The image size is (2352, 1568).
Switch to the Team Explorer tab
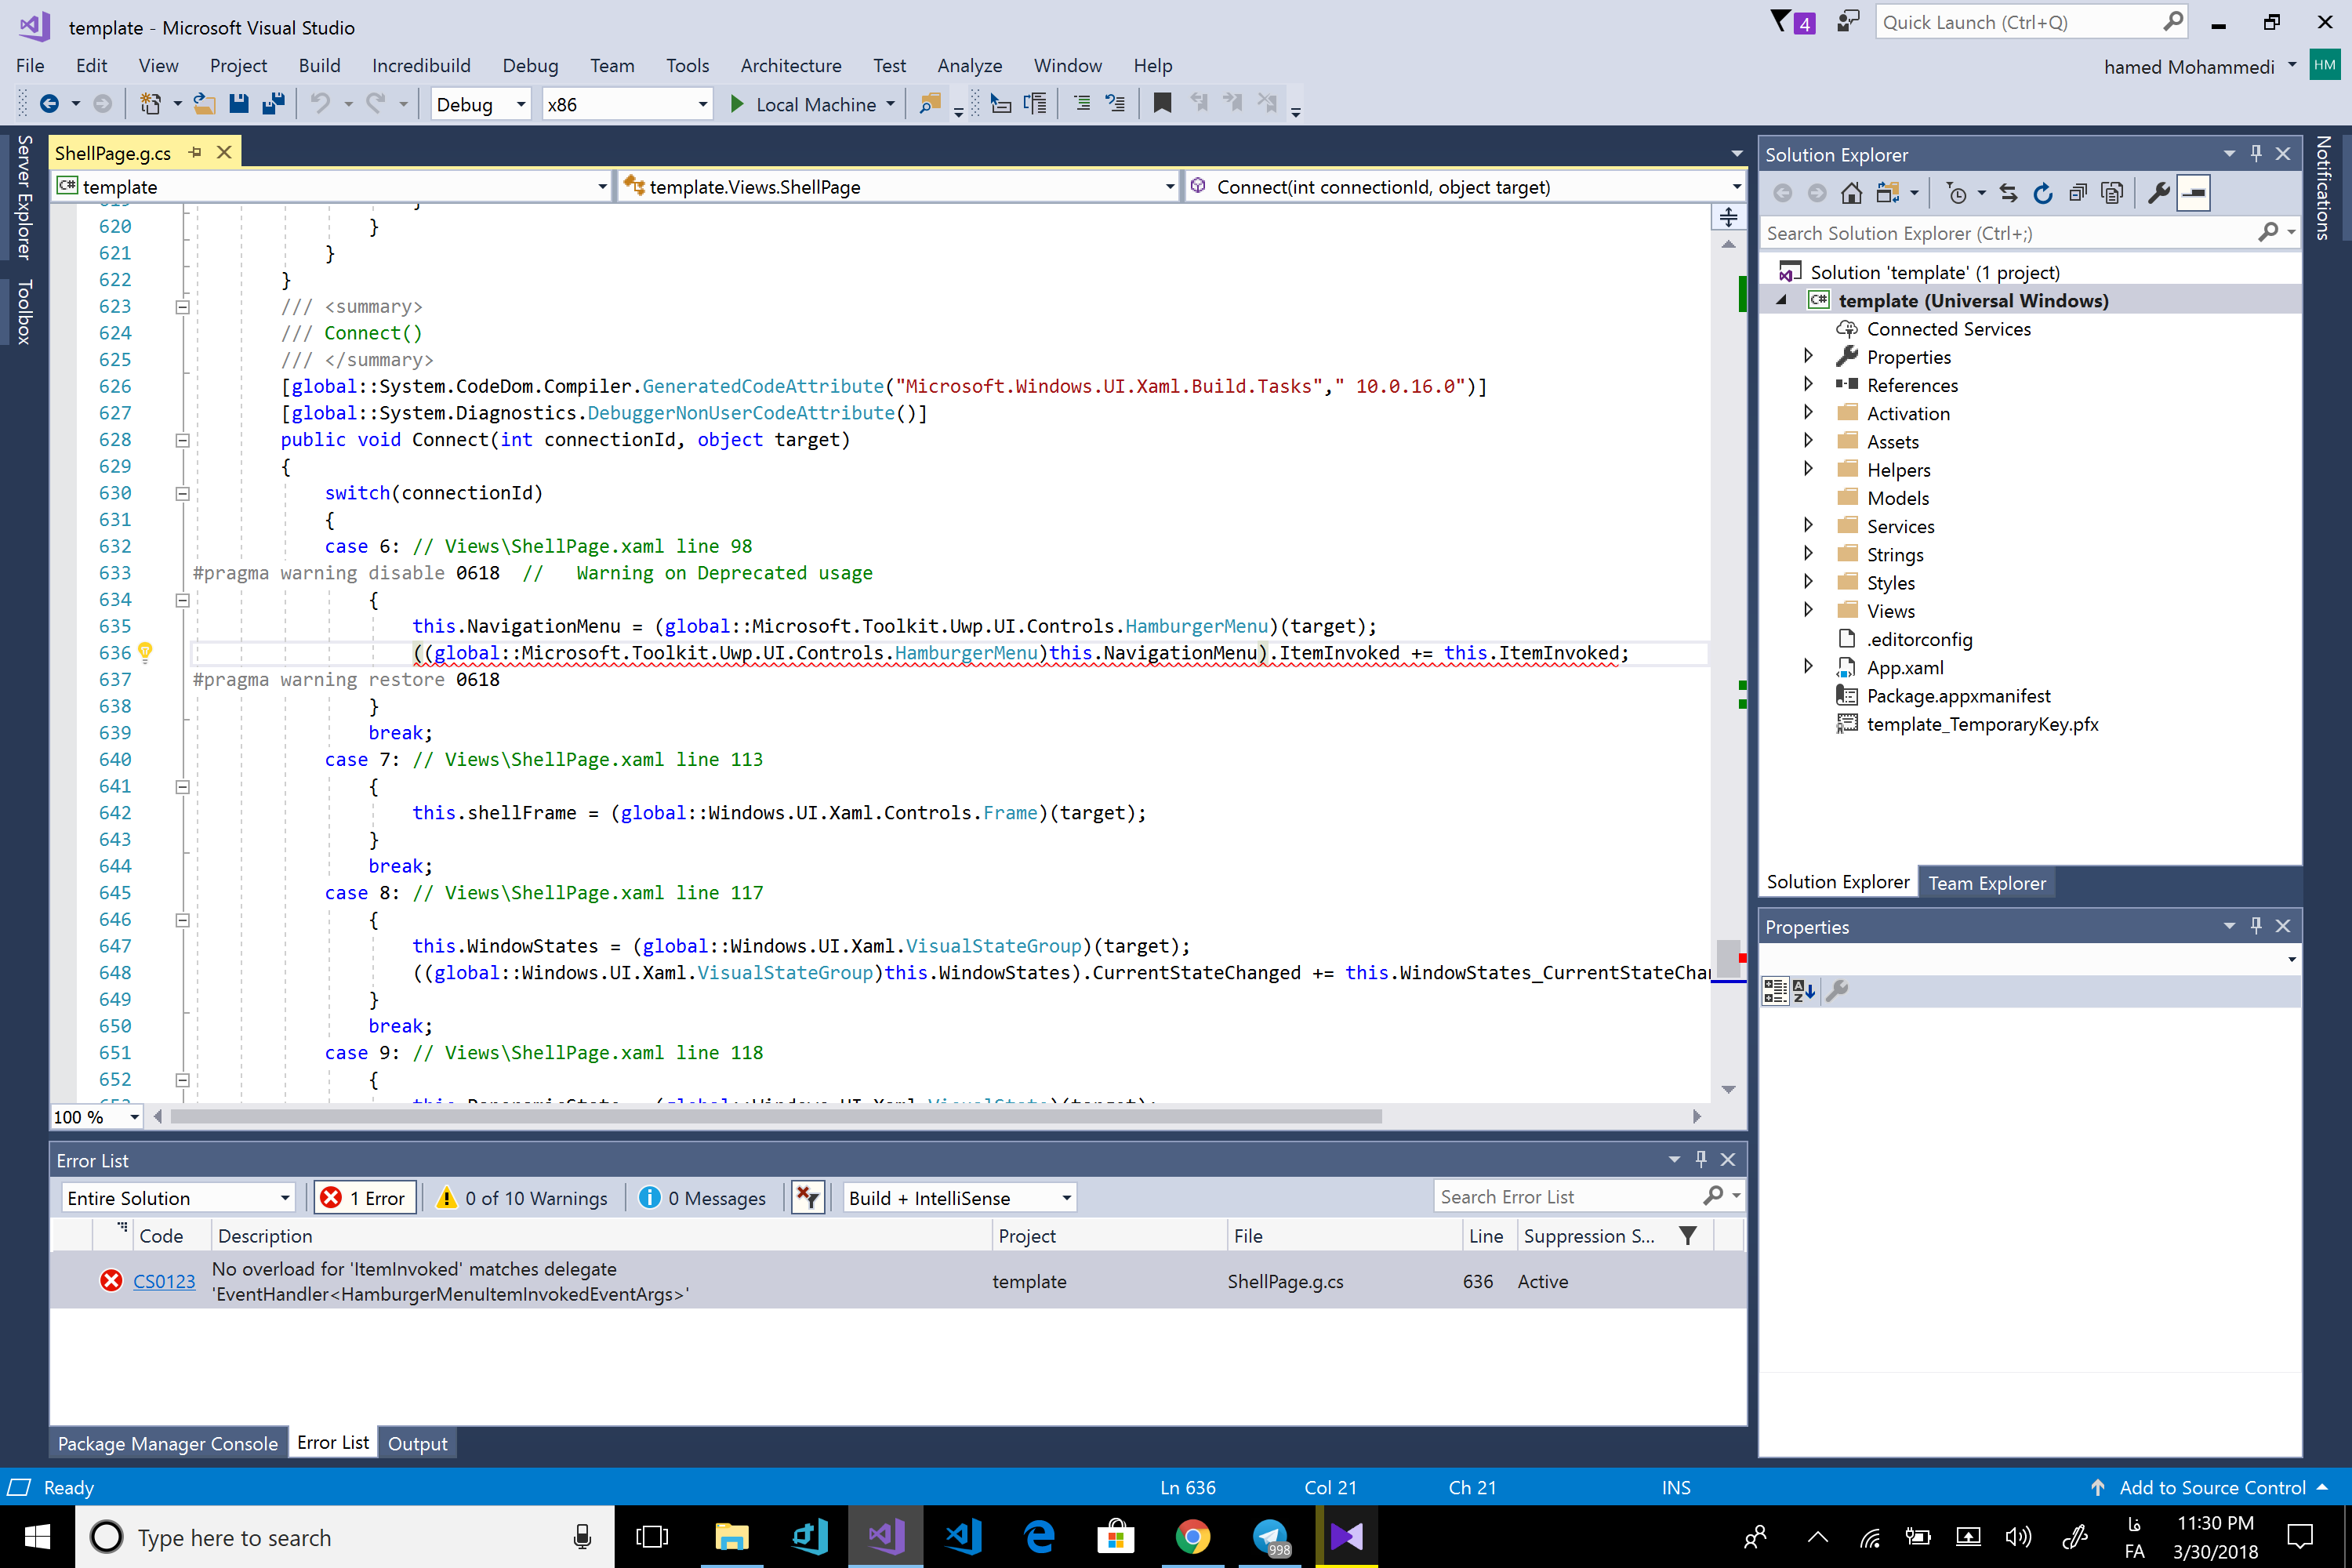(1987, 882)
